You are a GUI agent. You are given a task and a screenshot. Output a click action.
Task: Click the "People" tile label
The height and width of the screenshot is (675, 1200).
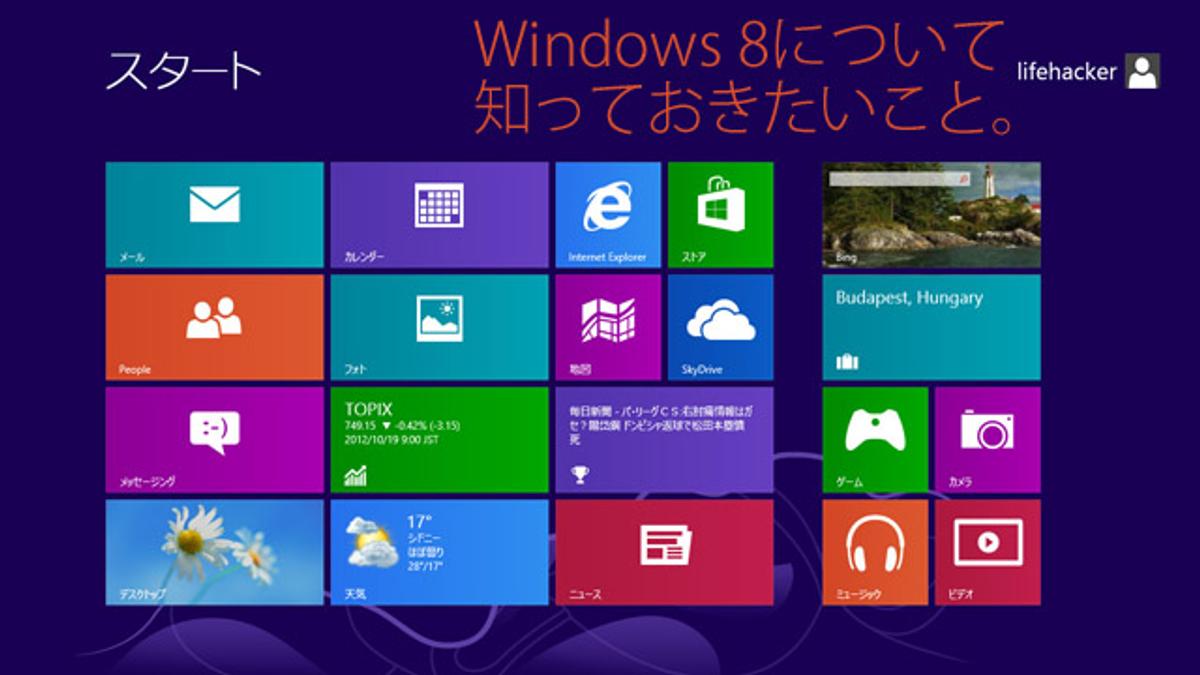point(134,369)
